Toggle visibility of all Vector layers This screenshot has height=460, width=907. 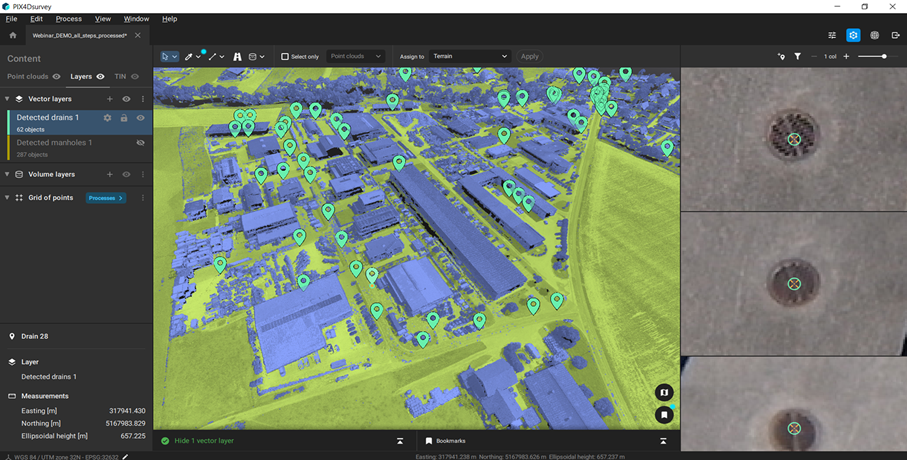(x=126, y=99)
